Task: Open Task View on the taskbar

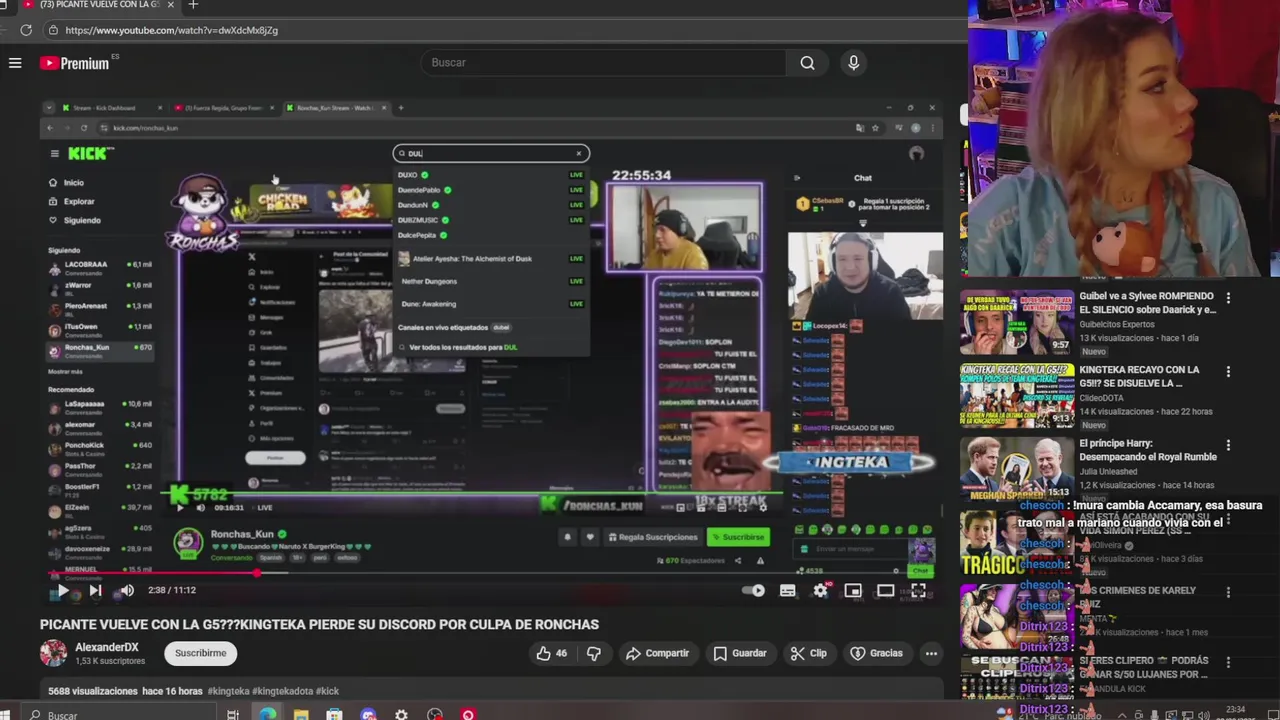Action: [232, 715]
